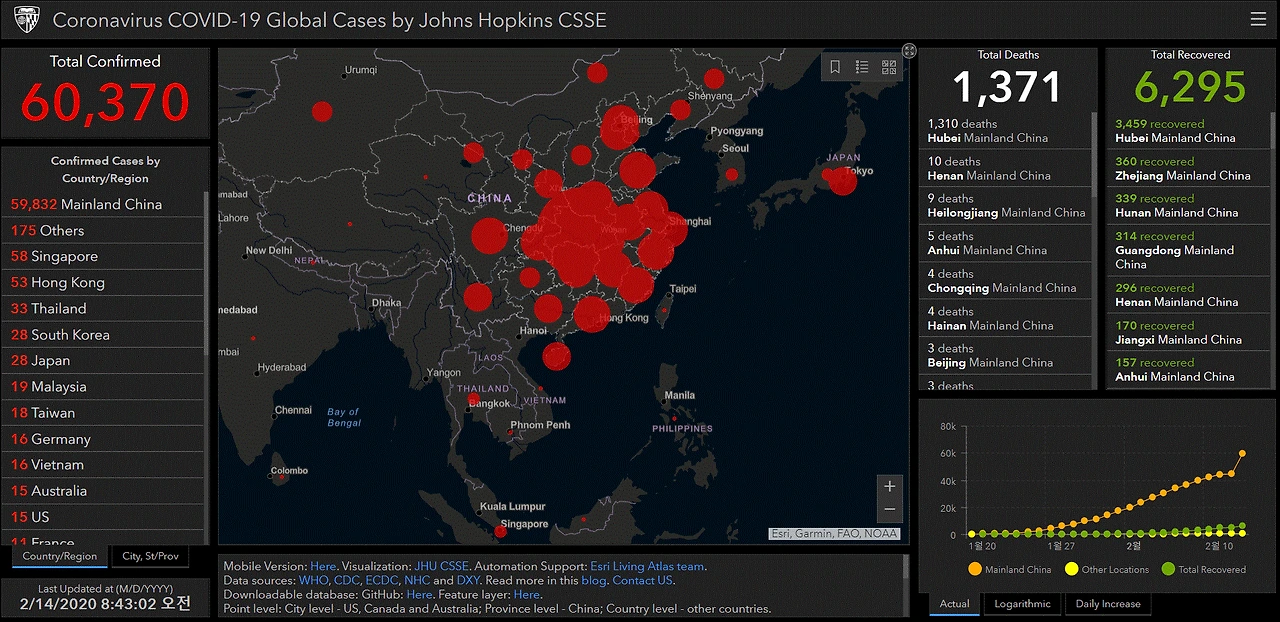Click the Anhui 5 deaths entry
This screenshot has height=622, width=1280.
tap(1005, 243)
